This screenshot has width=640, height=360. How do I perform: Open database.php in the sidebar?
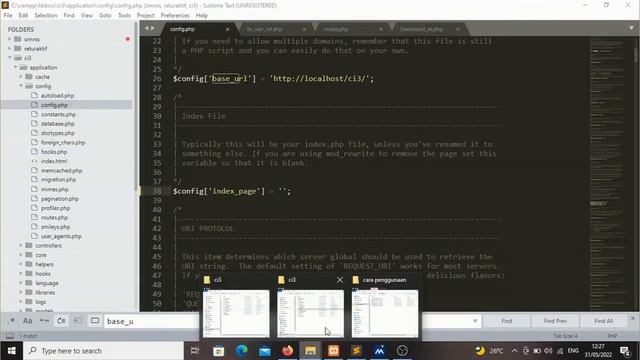(58, 124)
